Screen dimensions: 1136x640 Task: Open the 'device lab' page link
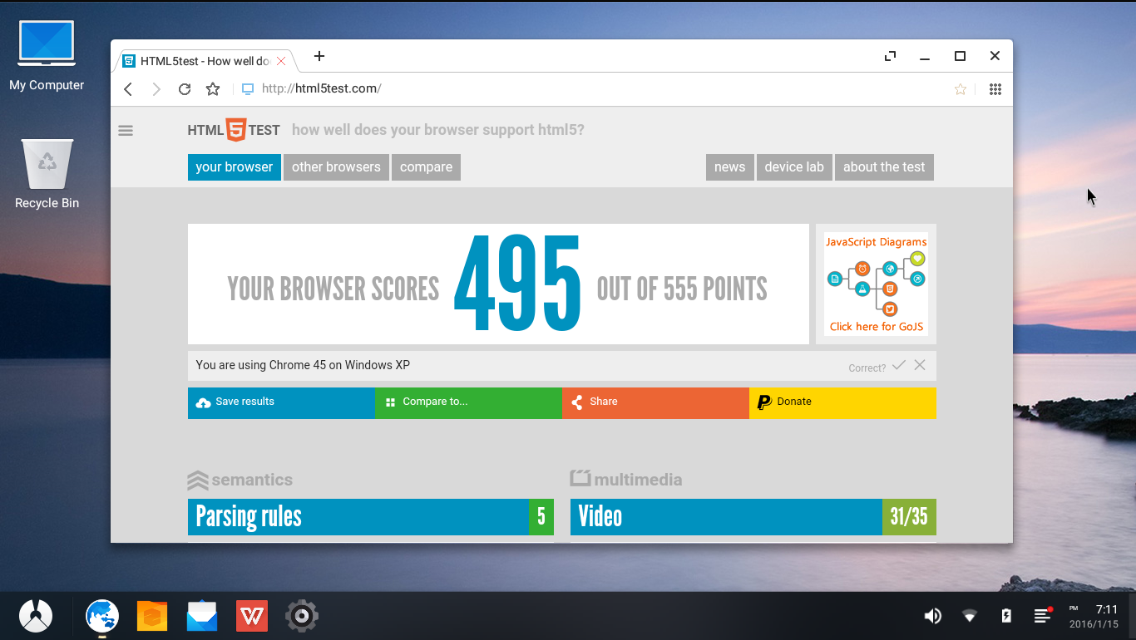(794, 167)
